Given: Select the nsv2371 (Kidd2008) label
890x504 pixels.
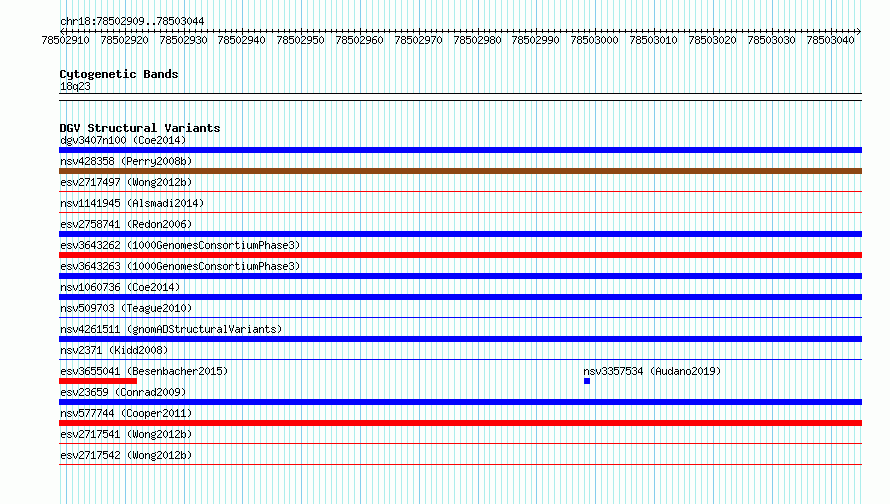Looking at the screenshot, I should (x=114, y=350).
